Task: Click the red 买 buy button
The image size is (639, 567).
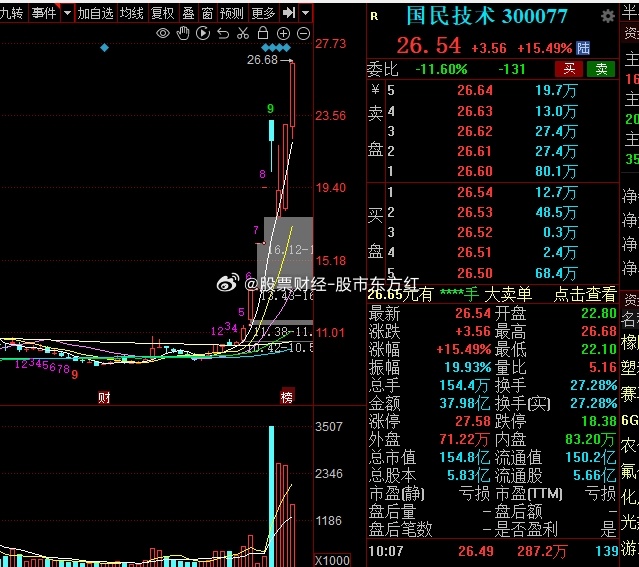Action: tap(569, 69)
